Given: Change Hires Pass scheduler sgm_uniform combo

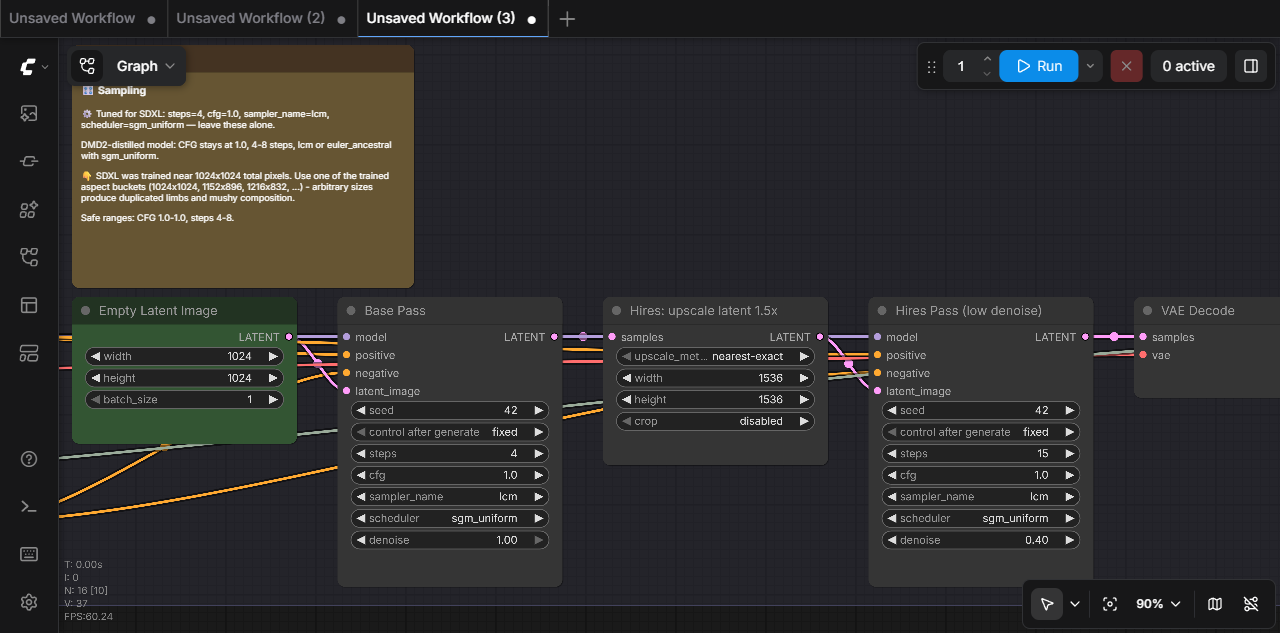Looking at the screenshot, I should coord(982,518).
